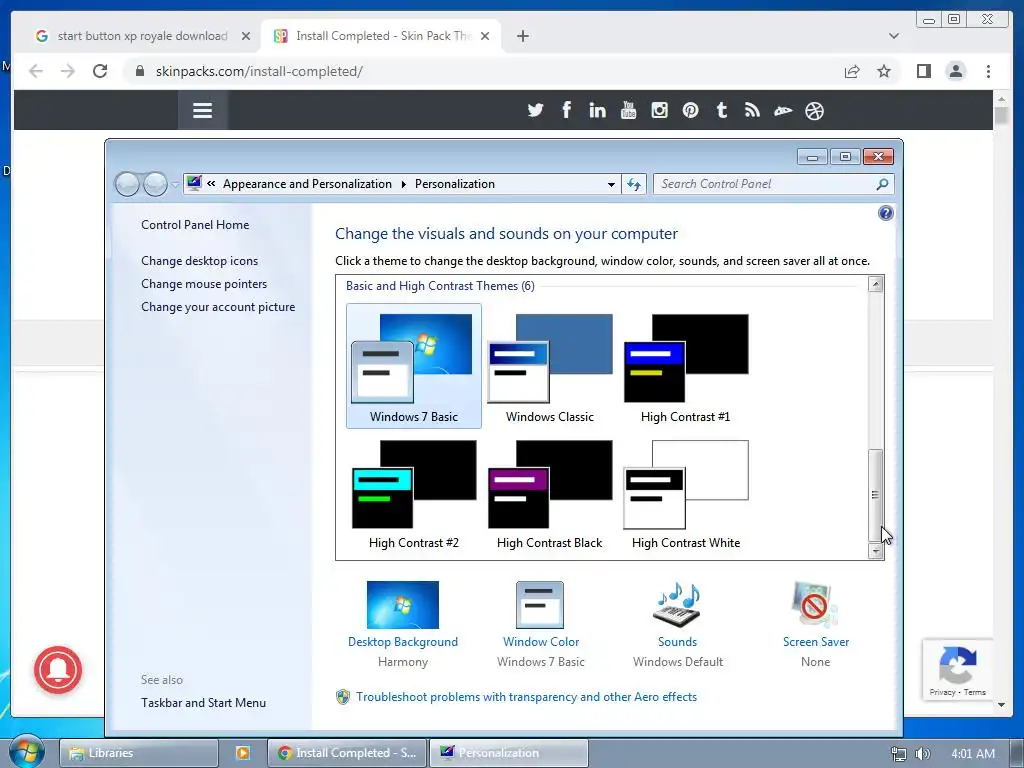Choose the High Contrast White theme
Viewport: 1024px width, 768px height.
pos(686,494)
